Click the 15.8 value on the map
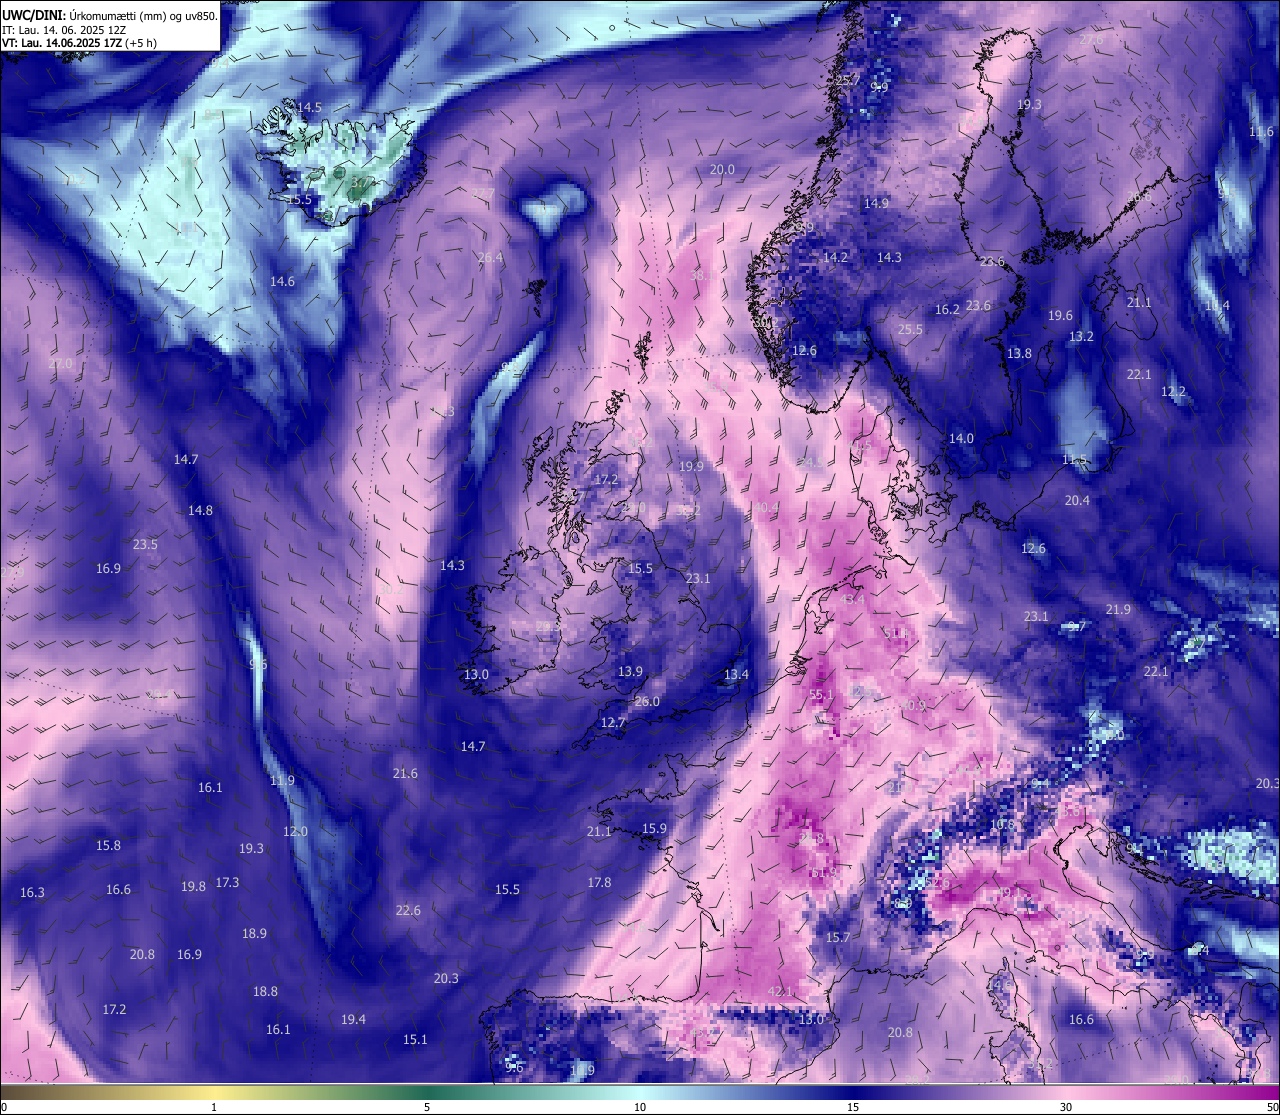Viewport: 1280px width, 1115px height. click(108, 846)
